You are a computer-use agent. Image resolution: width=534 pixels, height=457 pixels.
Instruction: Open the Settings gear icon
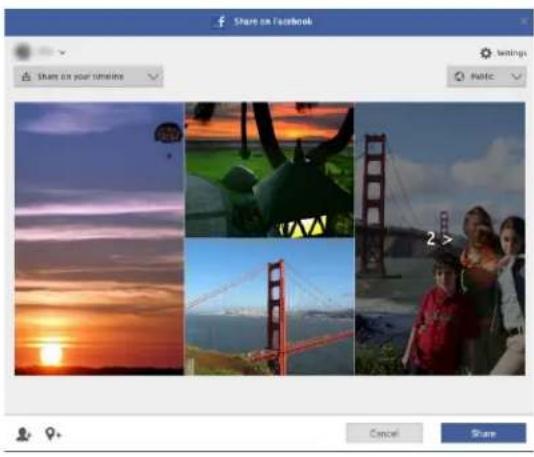pyautogui.click(x=486, y=53)
